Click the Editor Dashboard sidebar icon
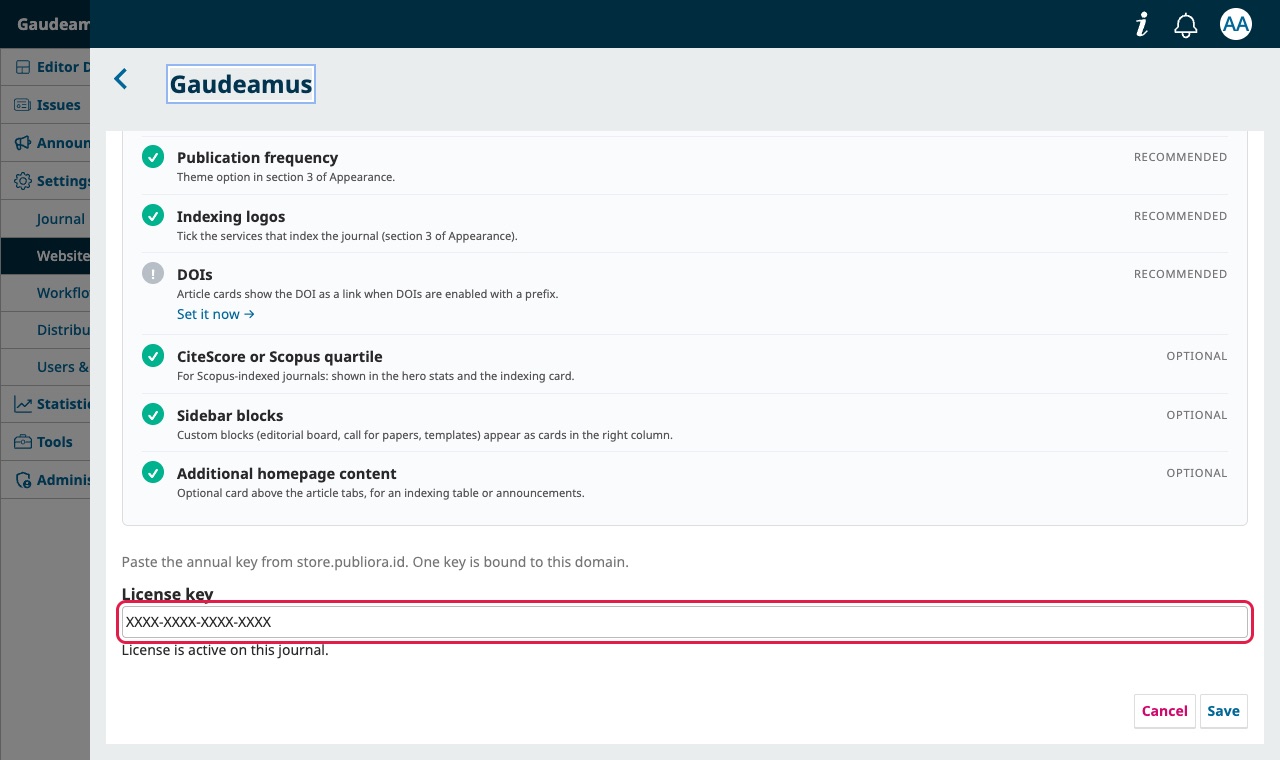The height and width of the screenshot is (760, 1280). [22, 67]
